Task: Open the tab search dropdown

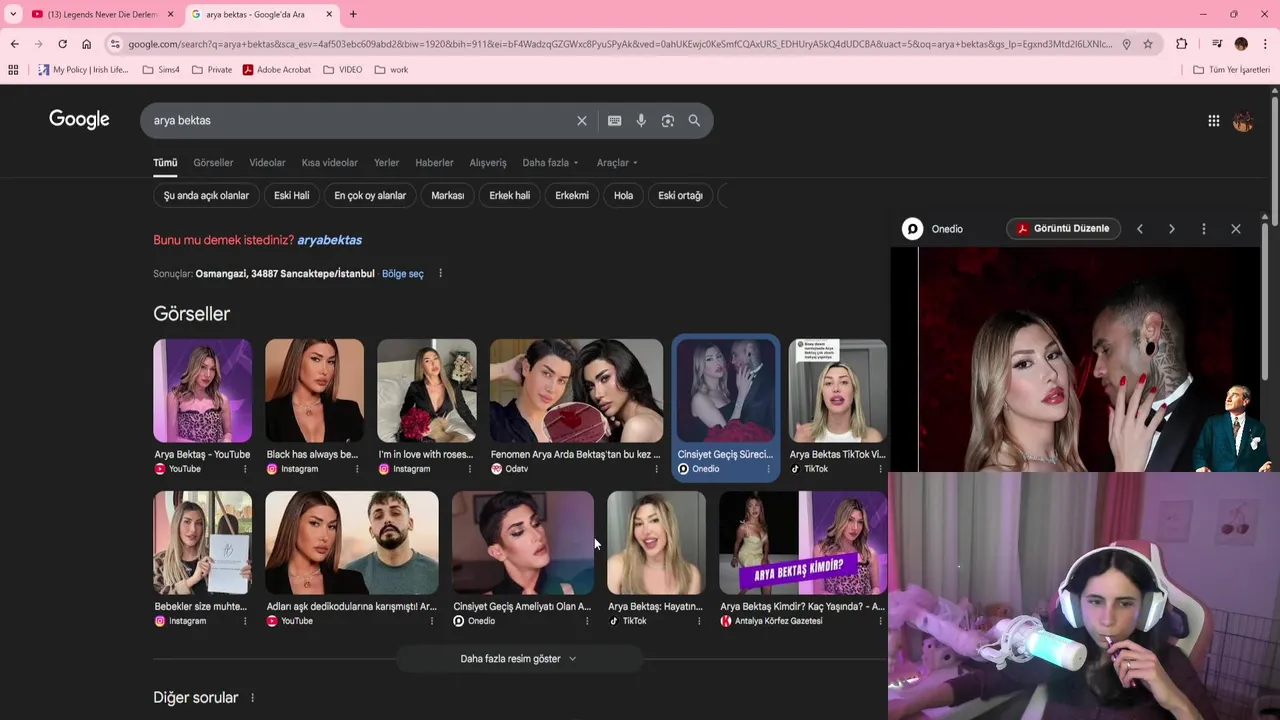Action: click(x=13, y=14)
